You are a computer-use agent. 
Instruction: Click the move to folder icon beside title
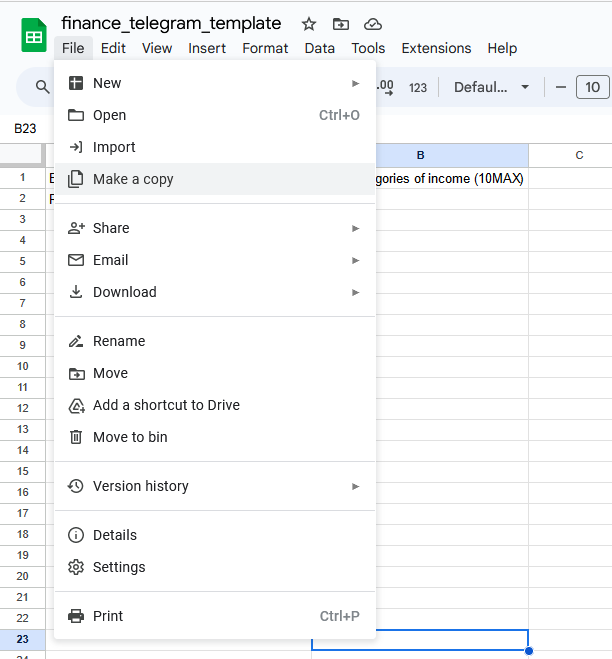pyautogui.click(x=340, y=24)
